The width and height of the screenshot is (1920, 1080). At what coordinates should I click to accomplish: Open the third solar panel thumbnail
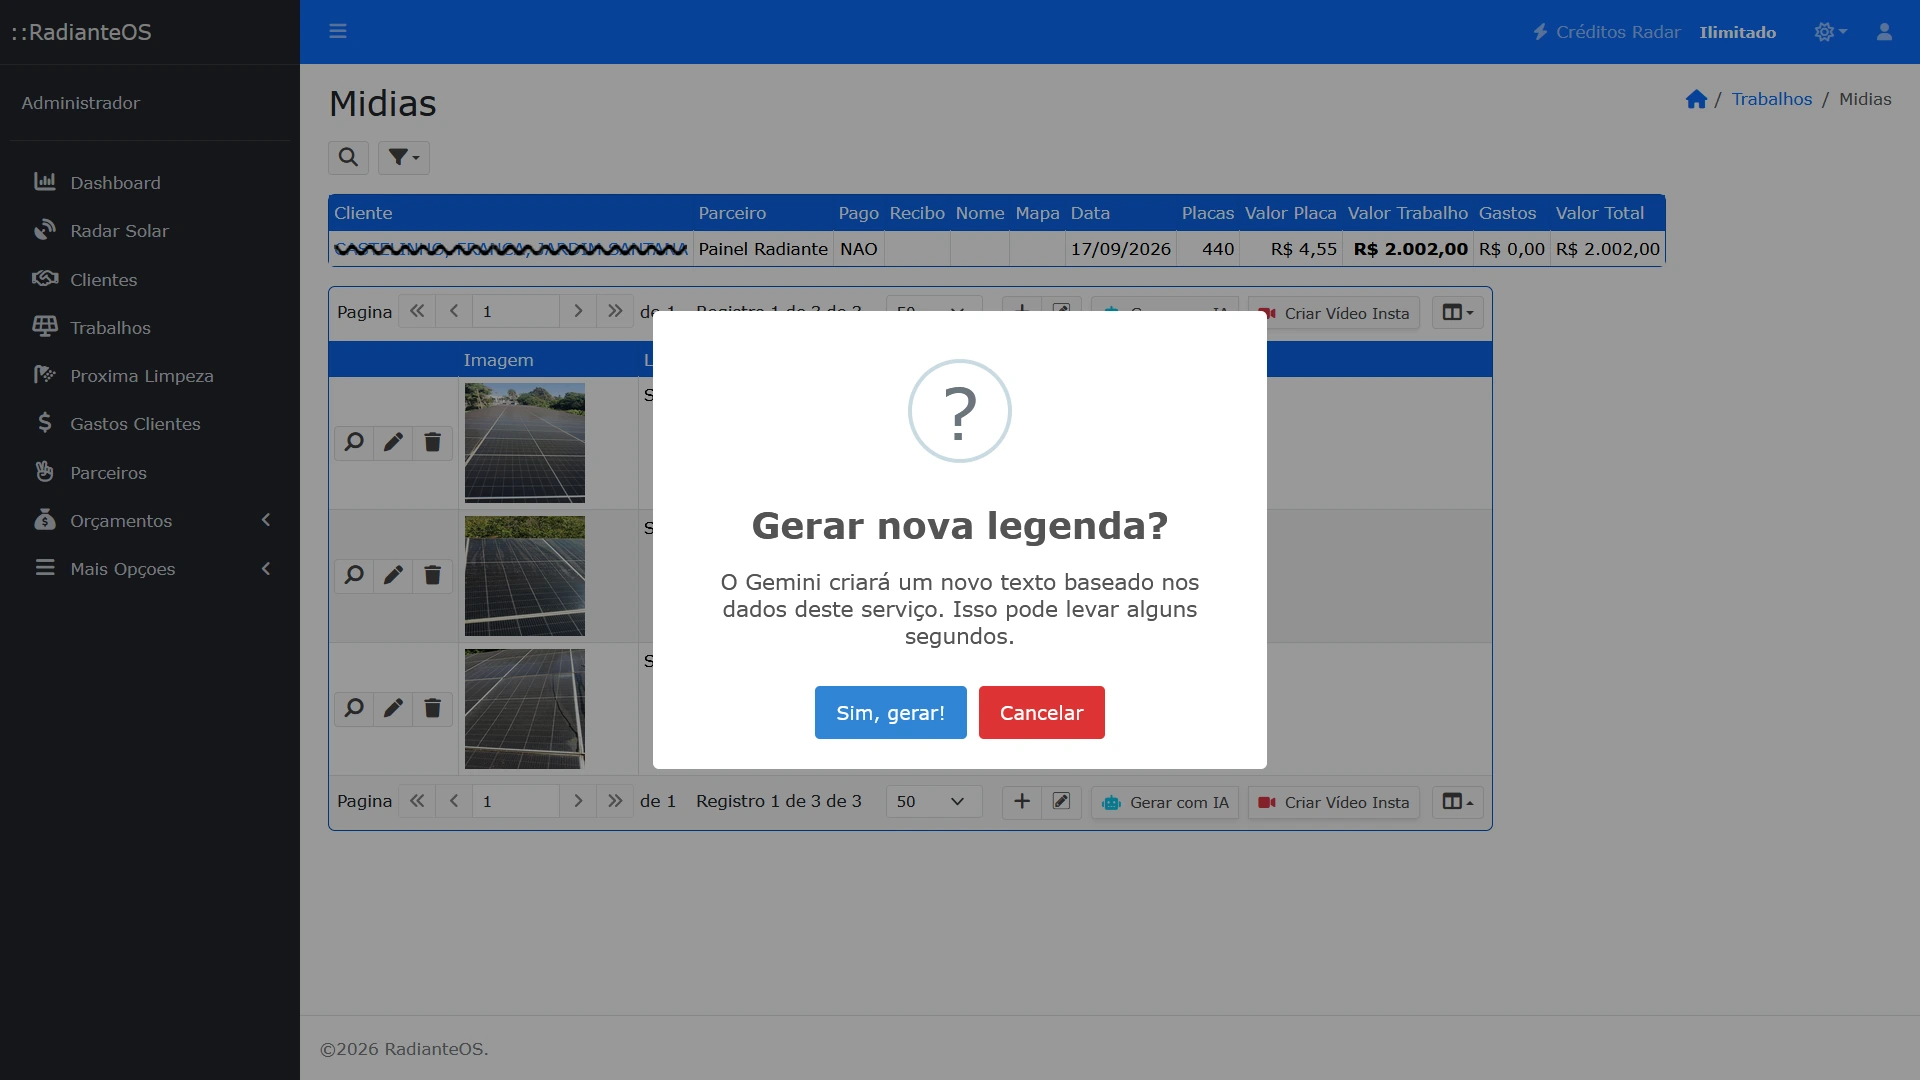point(524,709)
